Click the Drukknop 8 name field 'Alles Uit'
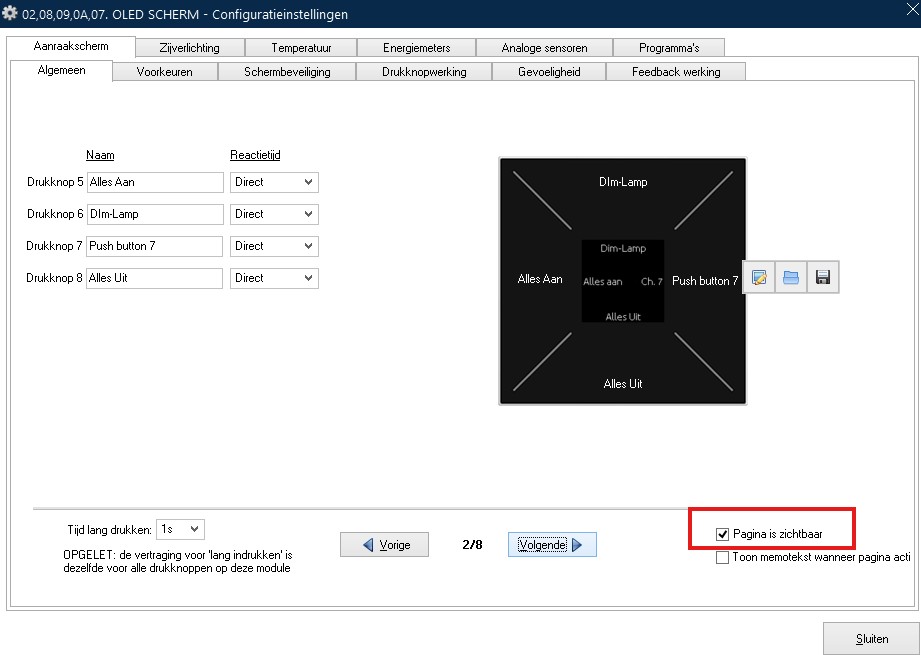Viewport: 921px width, 655px height. 154,278
